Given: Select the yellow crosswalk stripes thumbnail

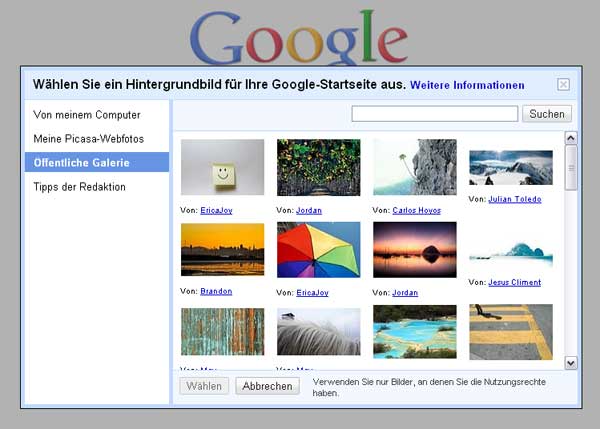Looking at the screenshot, I should pyautogui.click(x=511, y=332).
